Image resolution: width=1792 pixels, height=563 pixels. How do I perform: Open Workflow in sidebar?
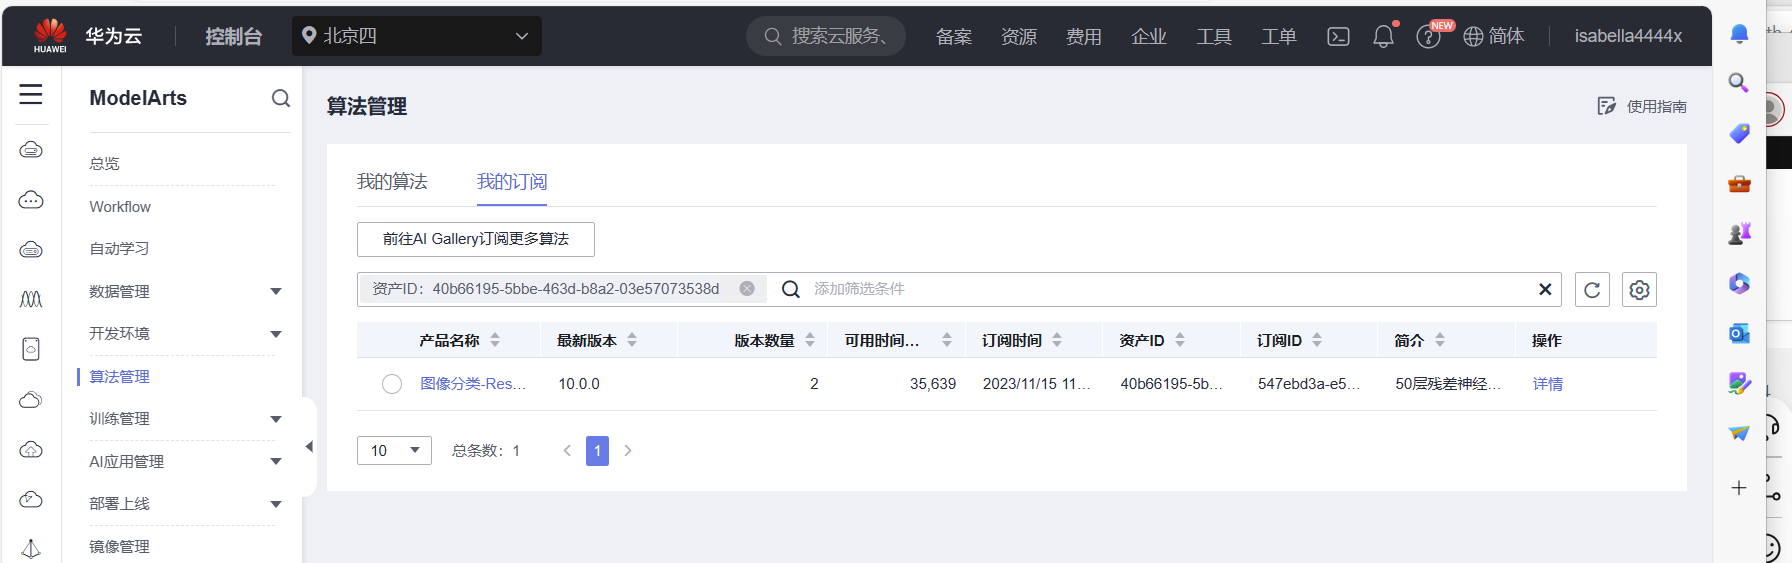click(x=120, y=207)
